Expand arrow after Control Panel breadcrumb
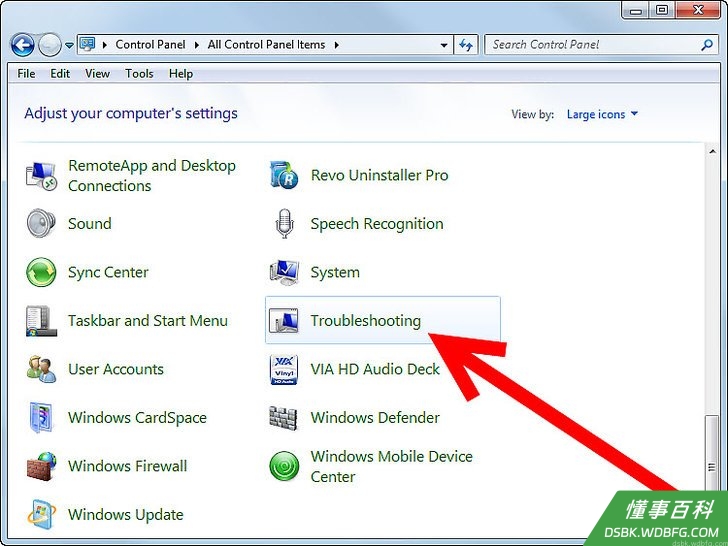 tap(197, 45)
